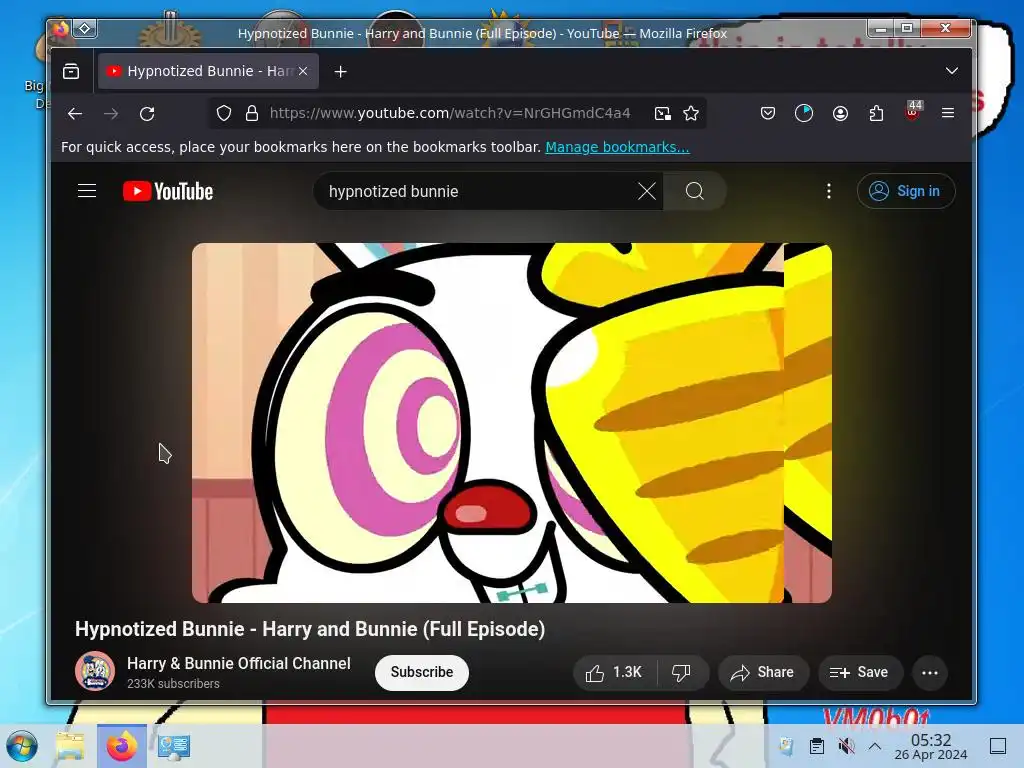Screen dimensions: 1024x768
Task: Open Firefox application hamburger menu
Action: pyautogui.click(x=948, y=114)
